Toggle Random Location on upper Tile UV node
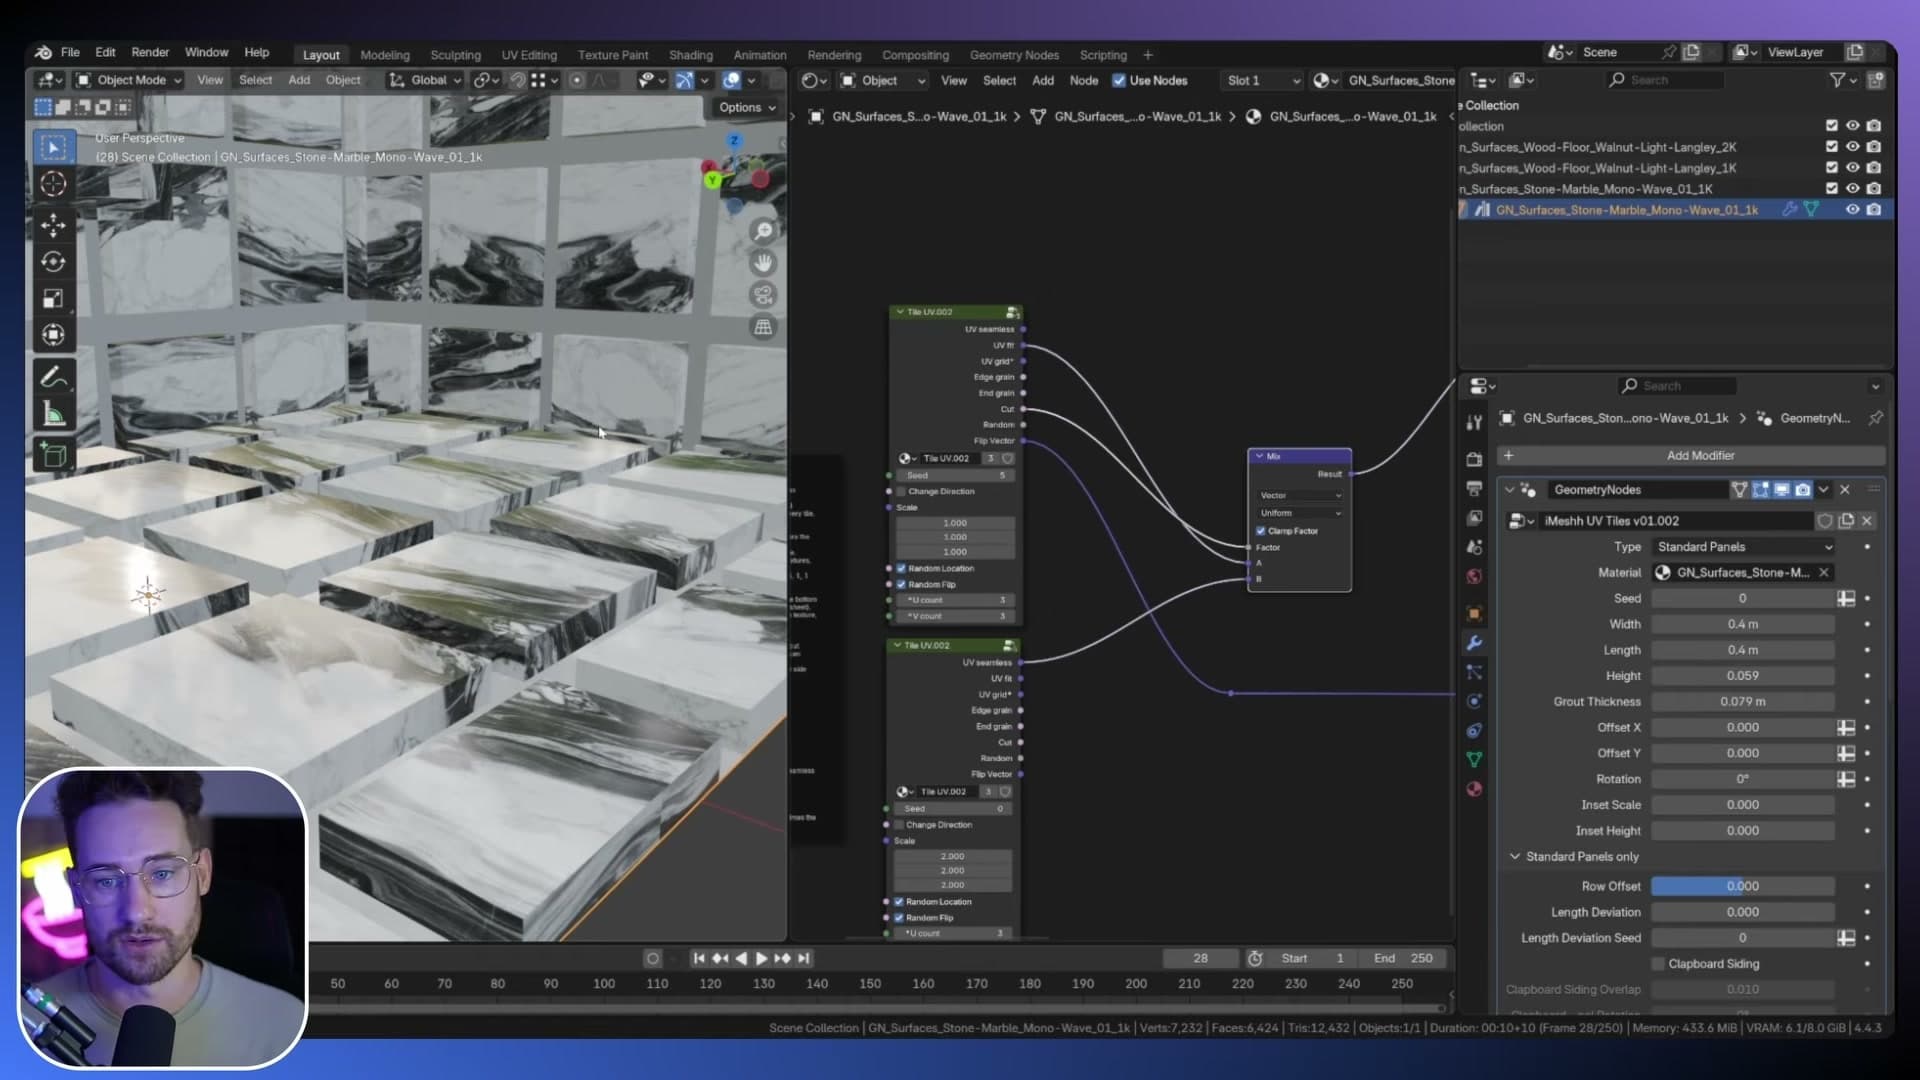 click(x=901, y=569)
